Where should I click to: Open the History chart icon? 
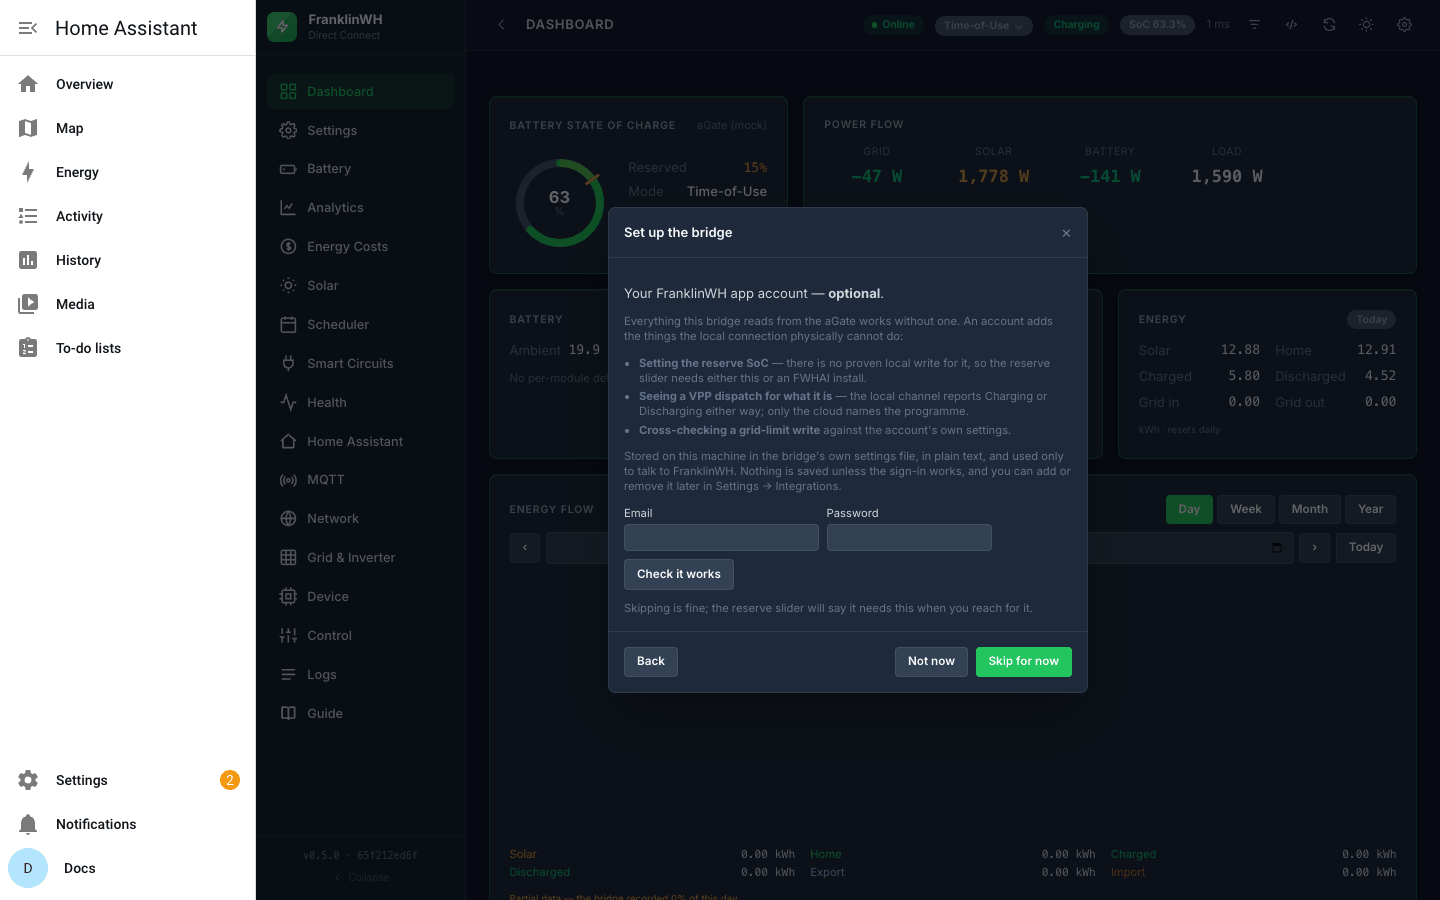click(28, 260)
